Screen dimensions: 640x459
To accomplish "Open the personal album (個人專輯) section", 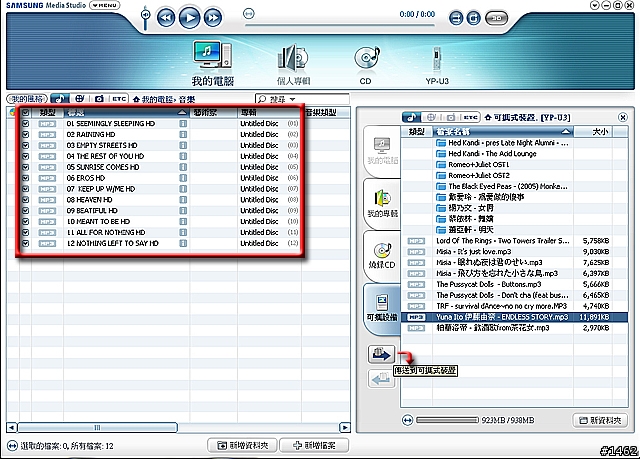I will pos(293,64).
